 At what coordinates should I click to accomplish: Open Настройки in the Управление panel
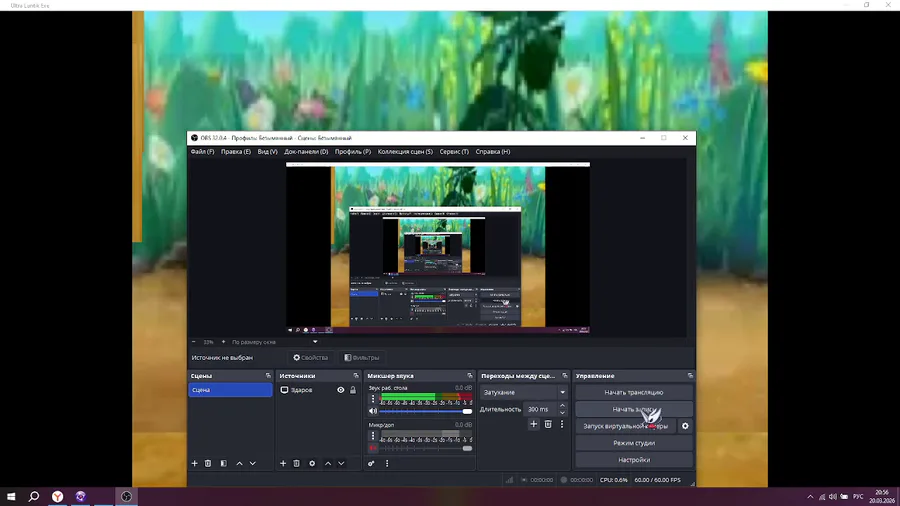click(634, 460)
